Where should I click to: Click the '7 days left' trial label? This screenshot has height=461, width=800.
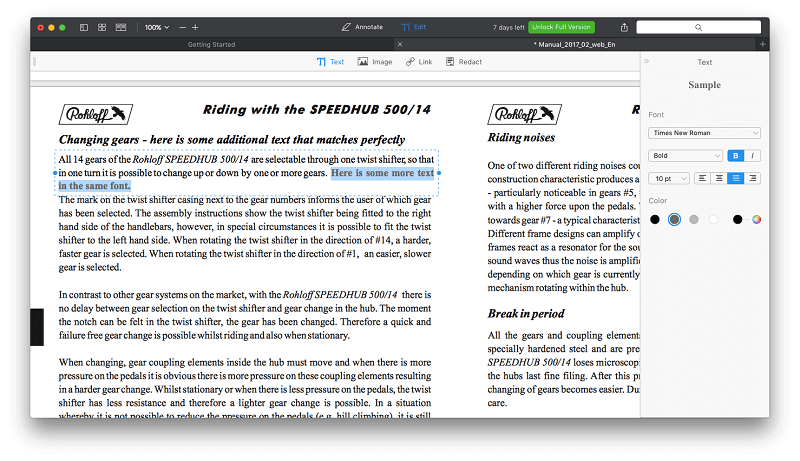(508, 28)
